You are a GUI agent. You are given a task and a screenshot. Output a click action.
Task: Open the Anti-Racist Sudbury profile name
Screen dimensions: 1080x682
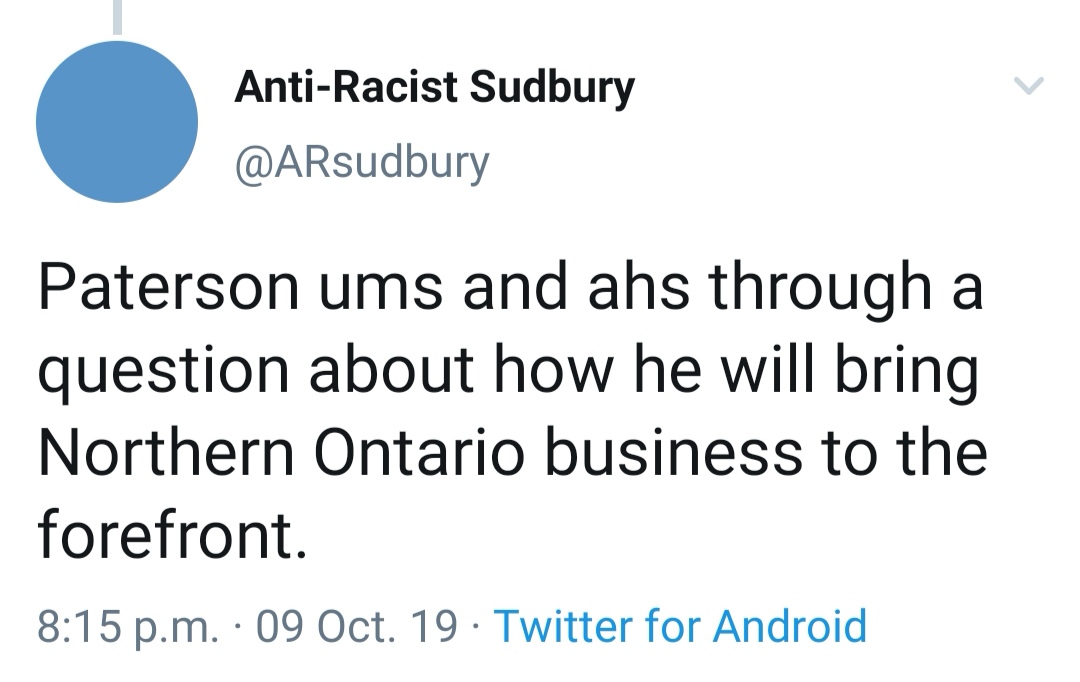434,88
